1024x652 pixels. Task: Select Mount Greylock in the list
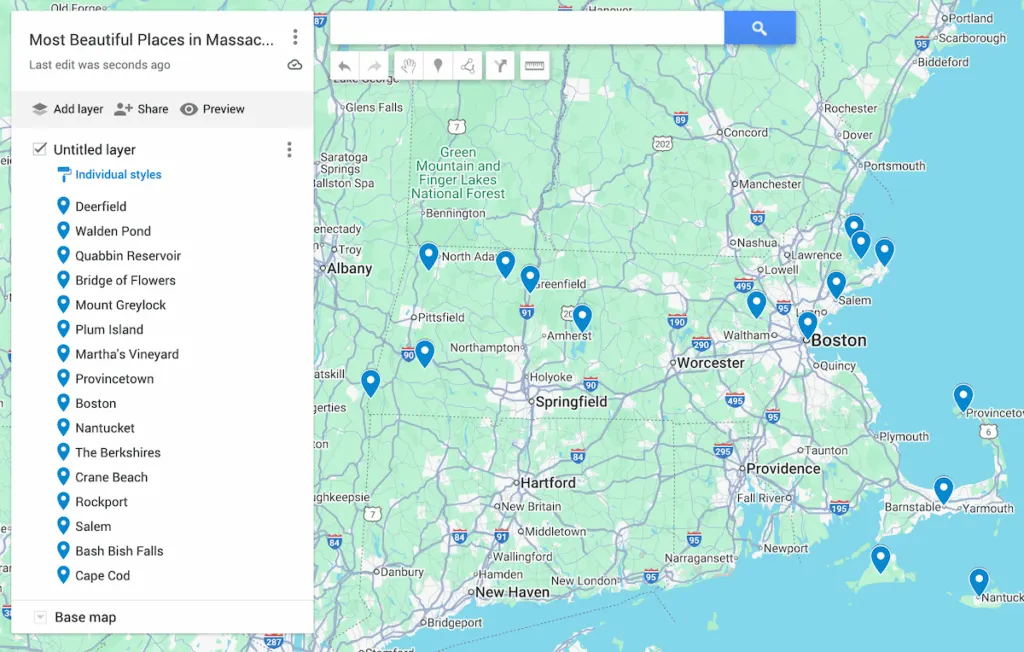pyautogui.click(x=121, y=305)
